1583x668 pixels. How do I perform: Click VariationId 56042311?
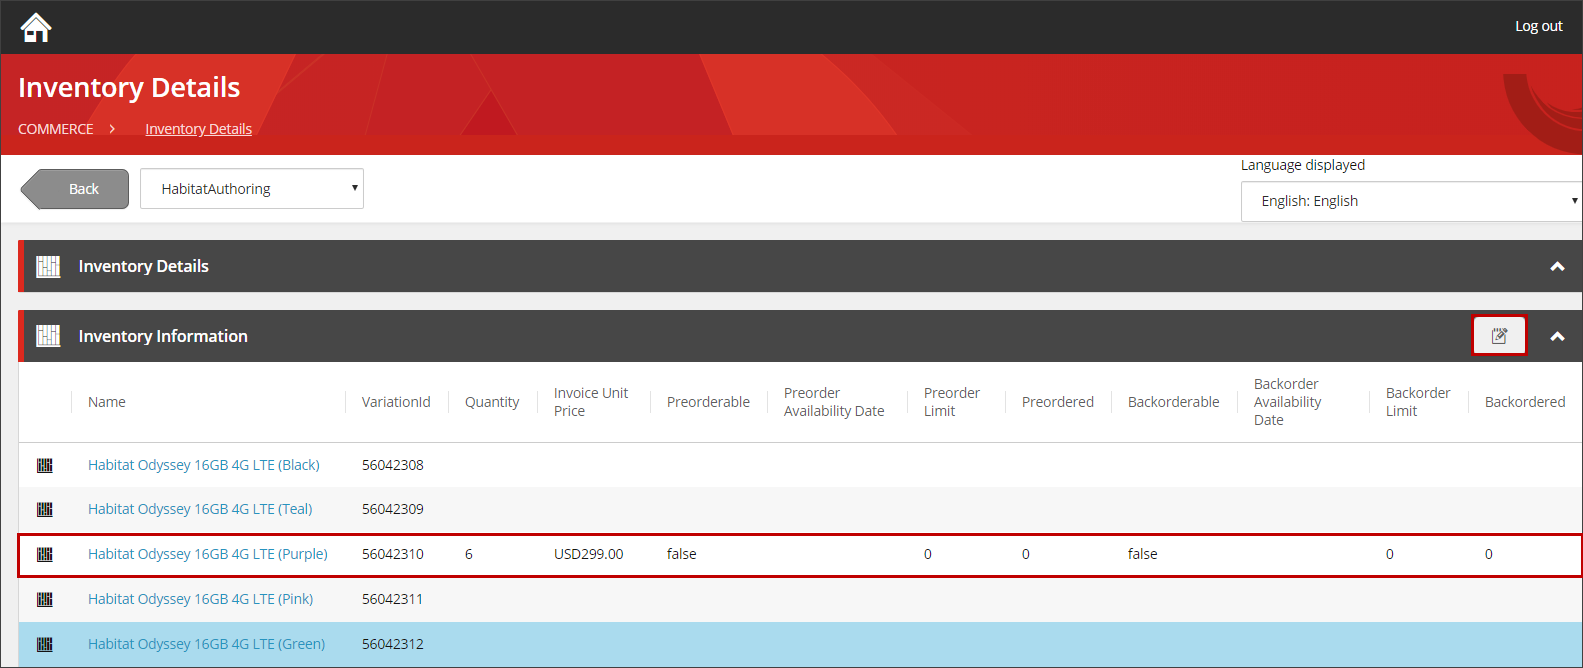coord(393,599)
